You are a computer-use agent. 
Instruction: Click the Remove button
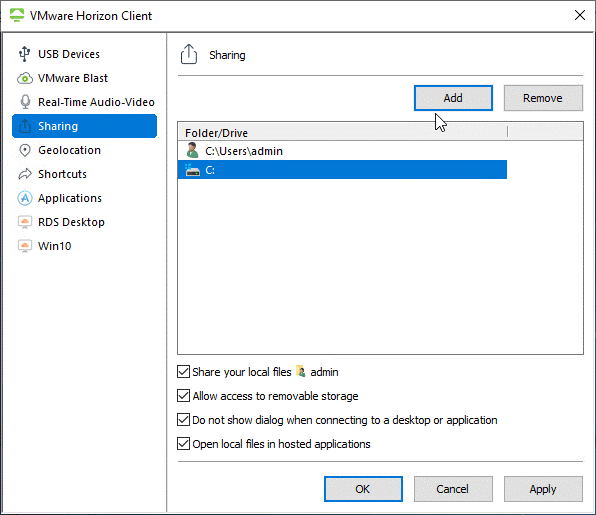click(x=543, y=98)
